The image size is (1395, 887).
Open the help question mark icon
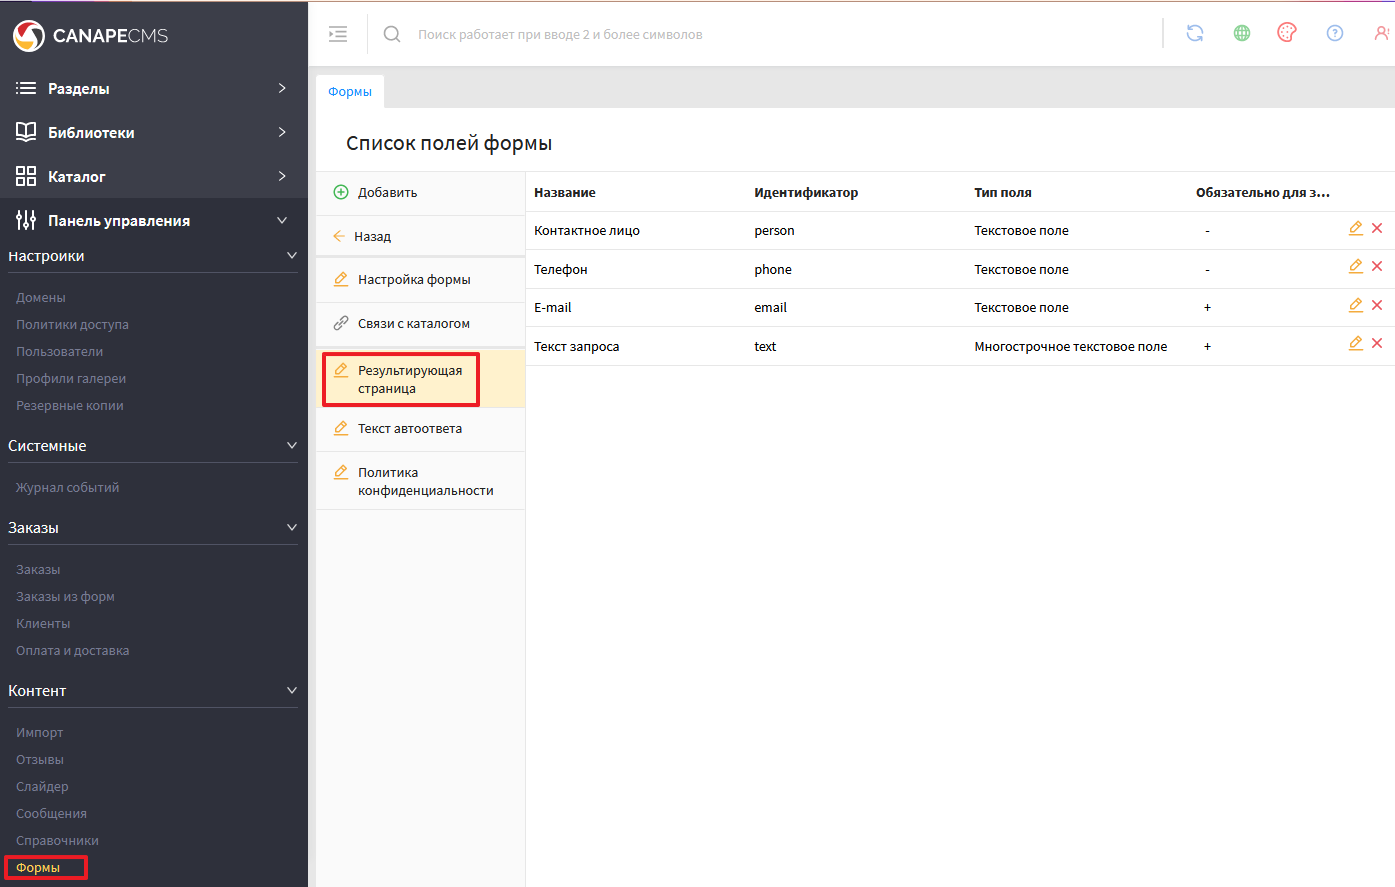(x=1335, y=33)
